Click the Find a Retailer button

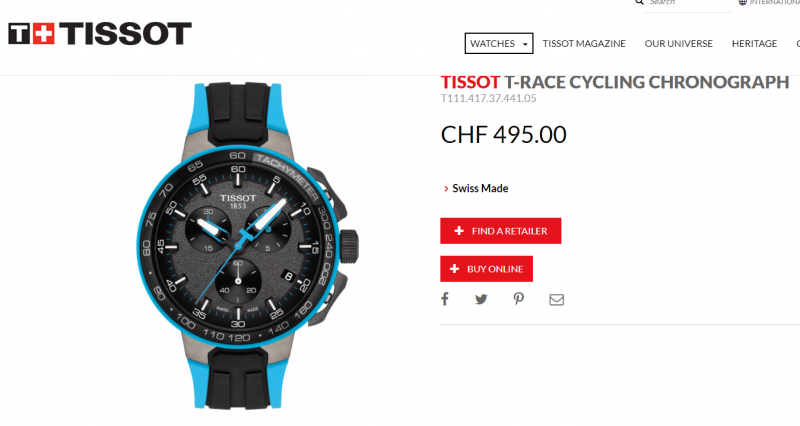(501, 231)
